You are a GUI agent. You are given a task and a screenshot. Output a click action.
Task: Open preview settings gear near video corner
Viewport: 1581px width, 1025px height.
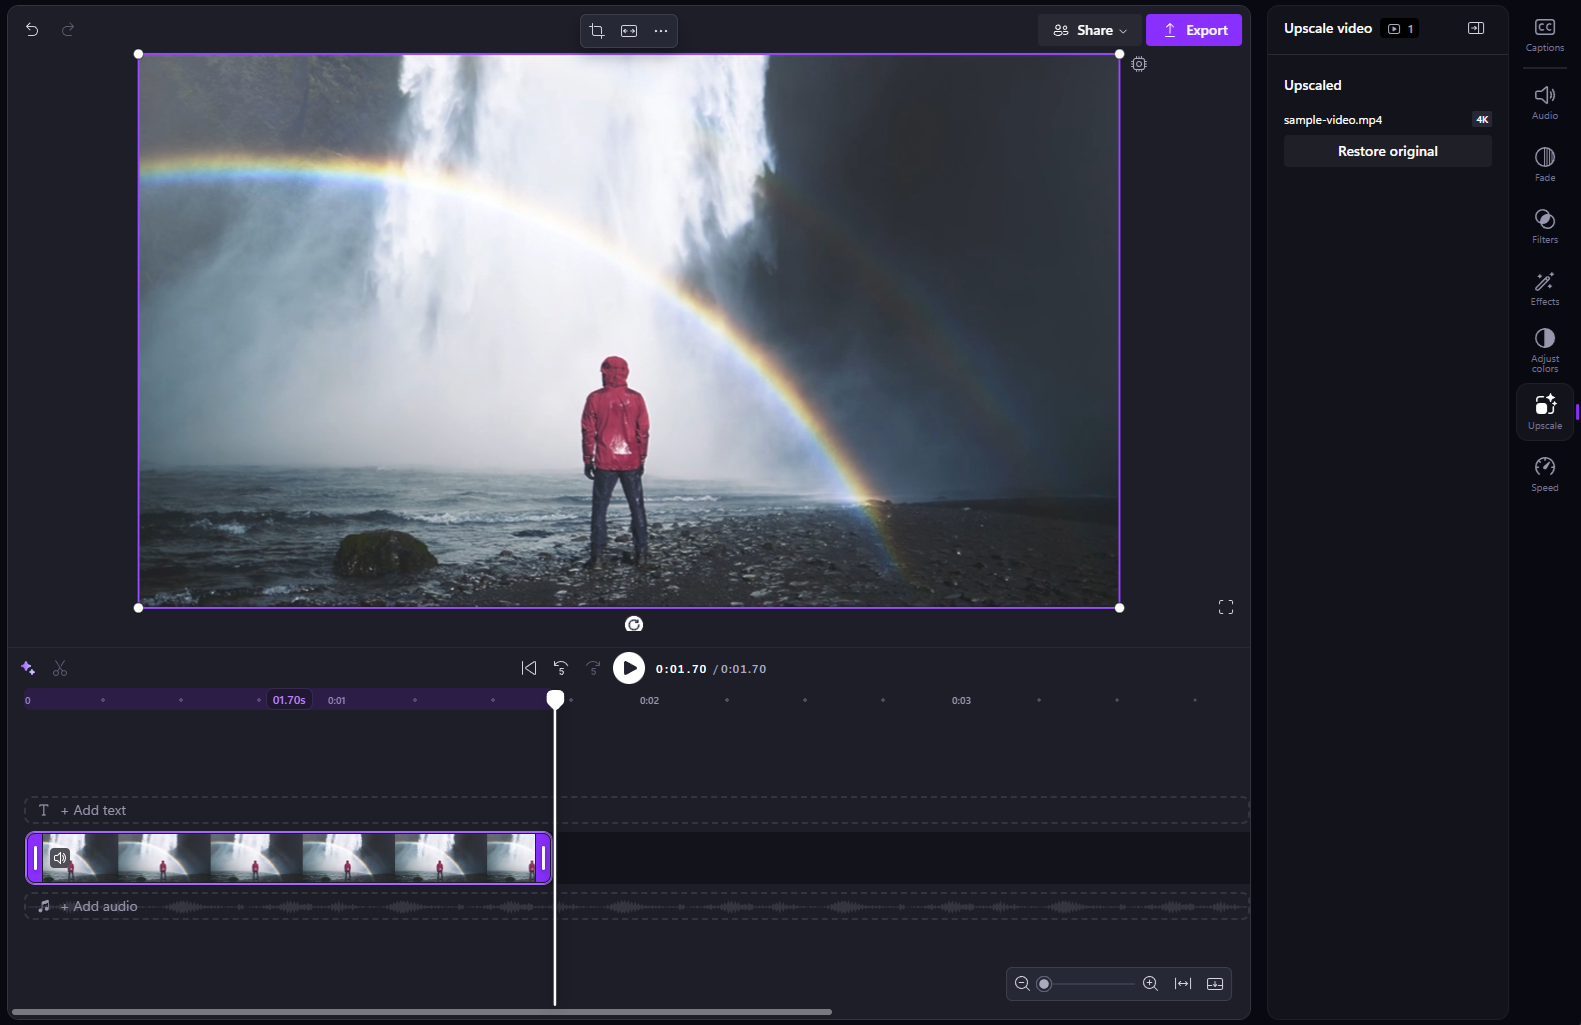pyautogui.click(x=1139, y=64)
